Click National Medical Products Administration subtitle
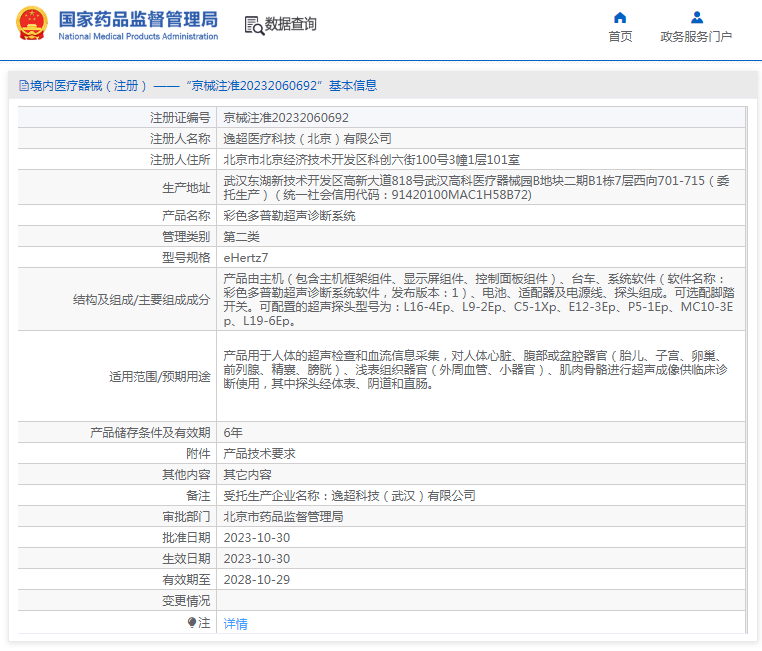 [x=138, y=36]
